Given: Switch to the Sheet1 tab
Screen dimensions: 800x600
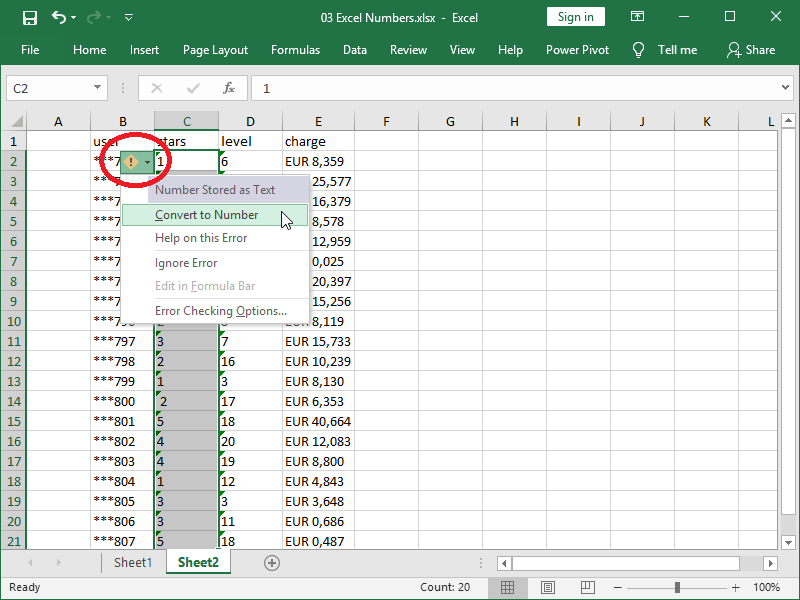Looking at the screenshot, I should [133, 562].
